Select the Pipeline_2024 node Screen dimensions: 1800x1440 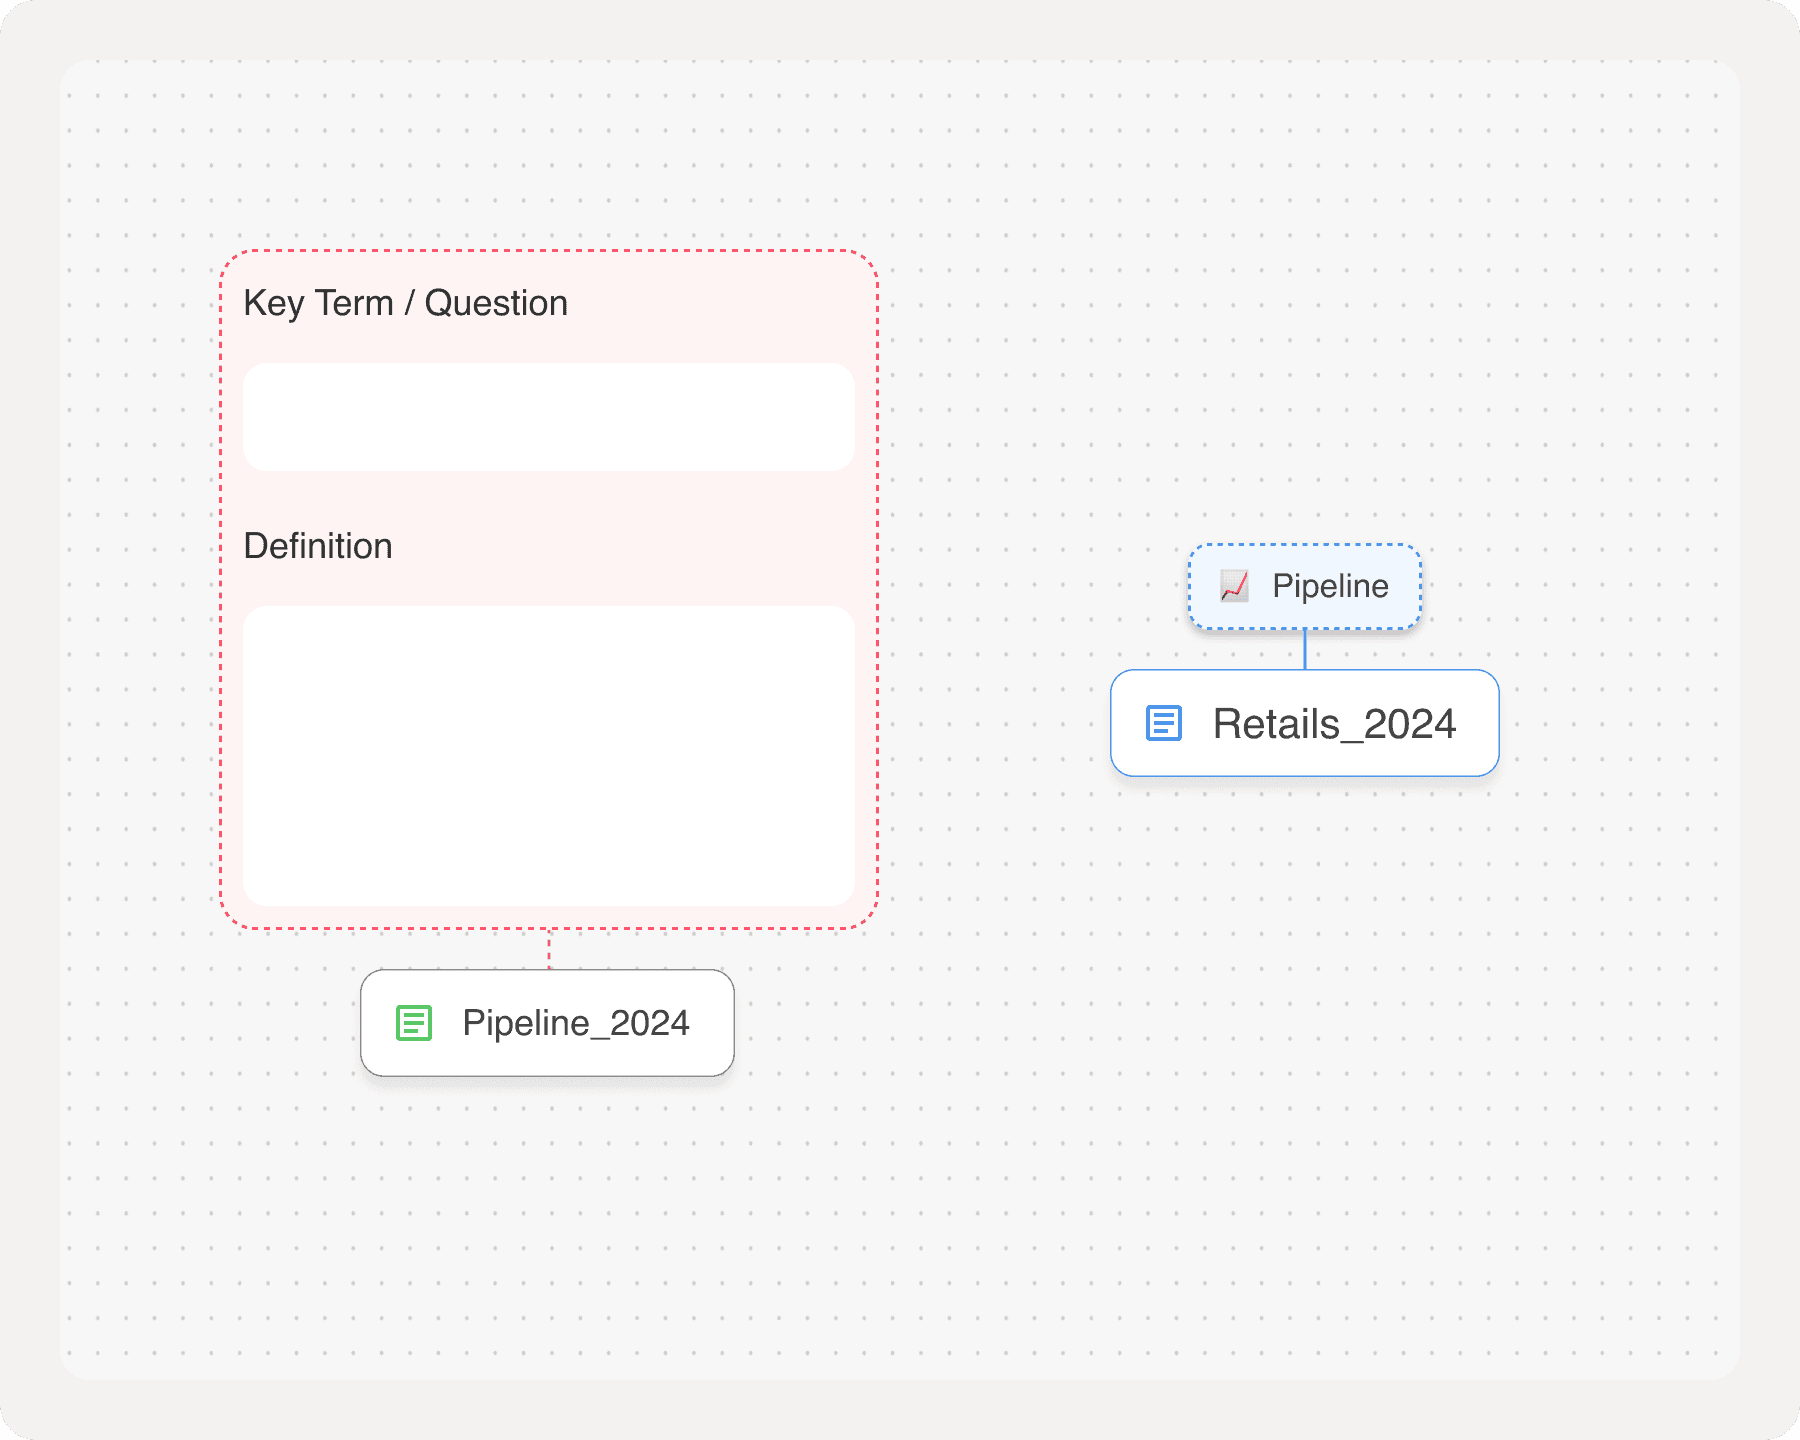(x=547, y=1023)
